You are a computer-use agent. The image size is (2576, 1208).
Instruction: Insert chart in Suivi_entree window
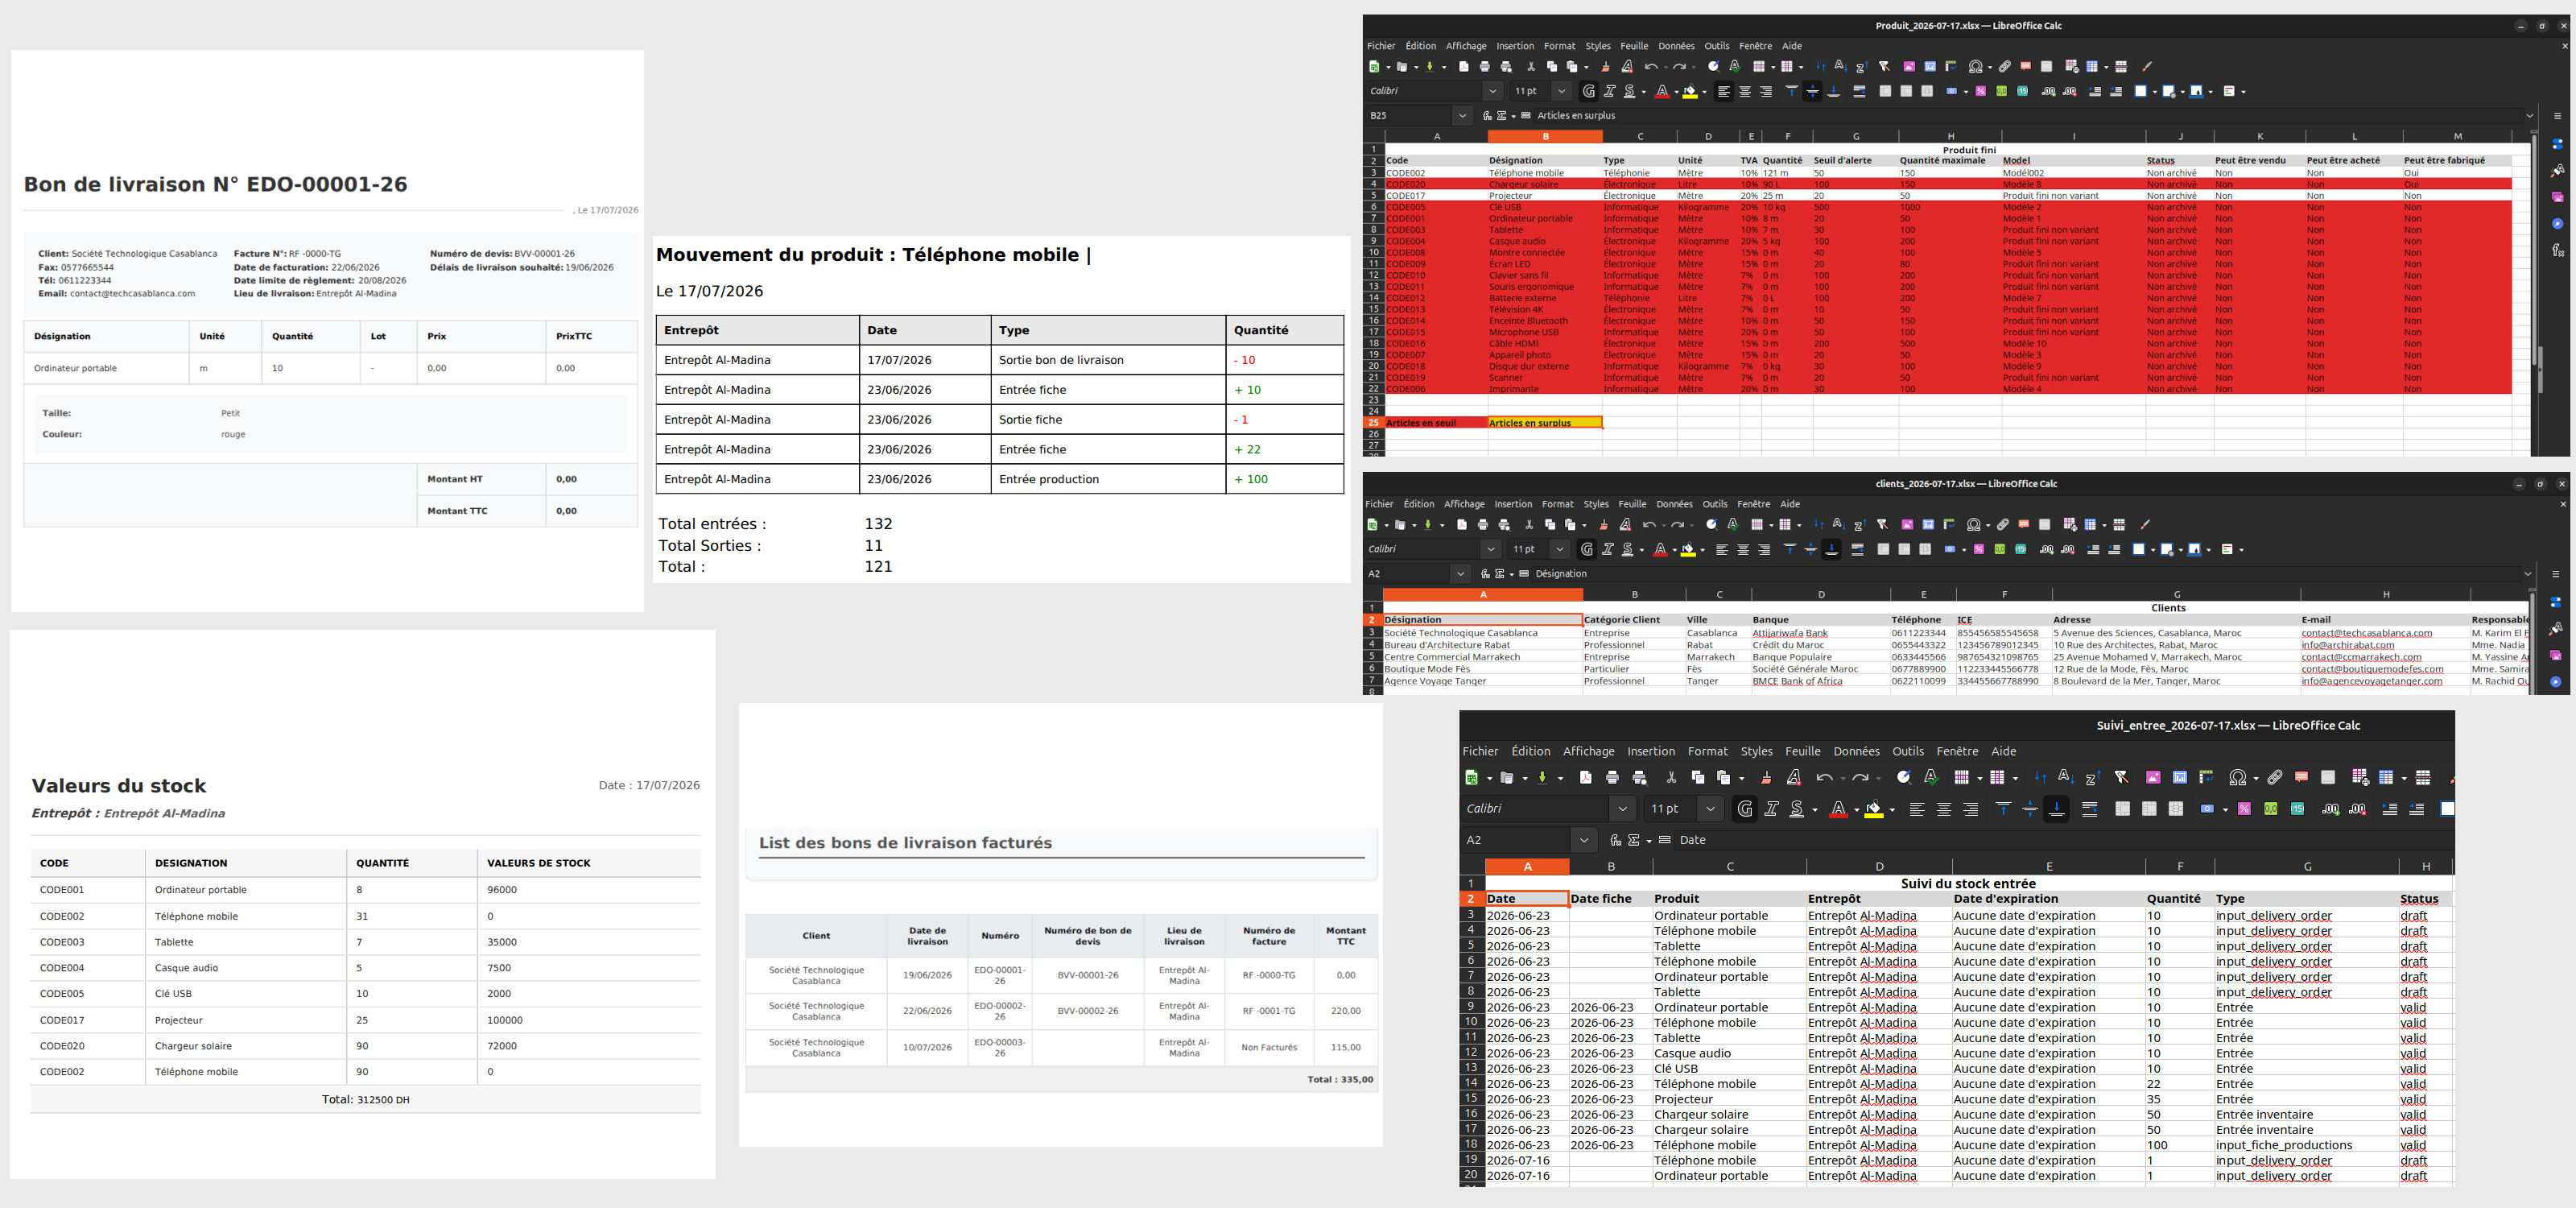tap(2180, 777)
